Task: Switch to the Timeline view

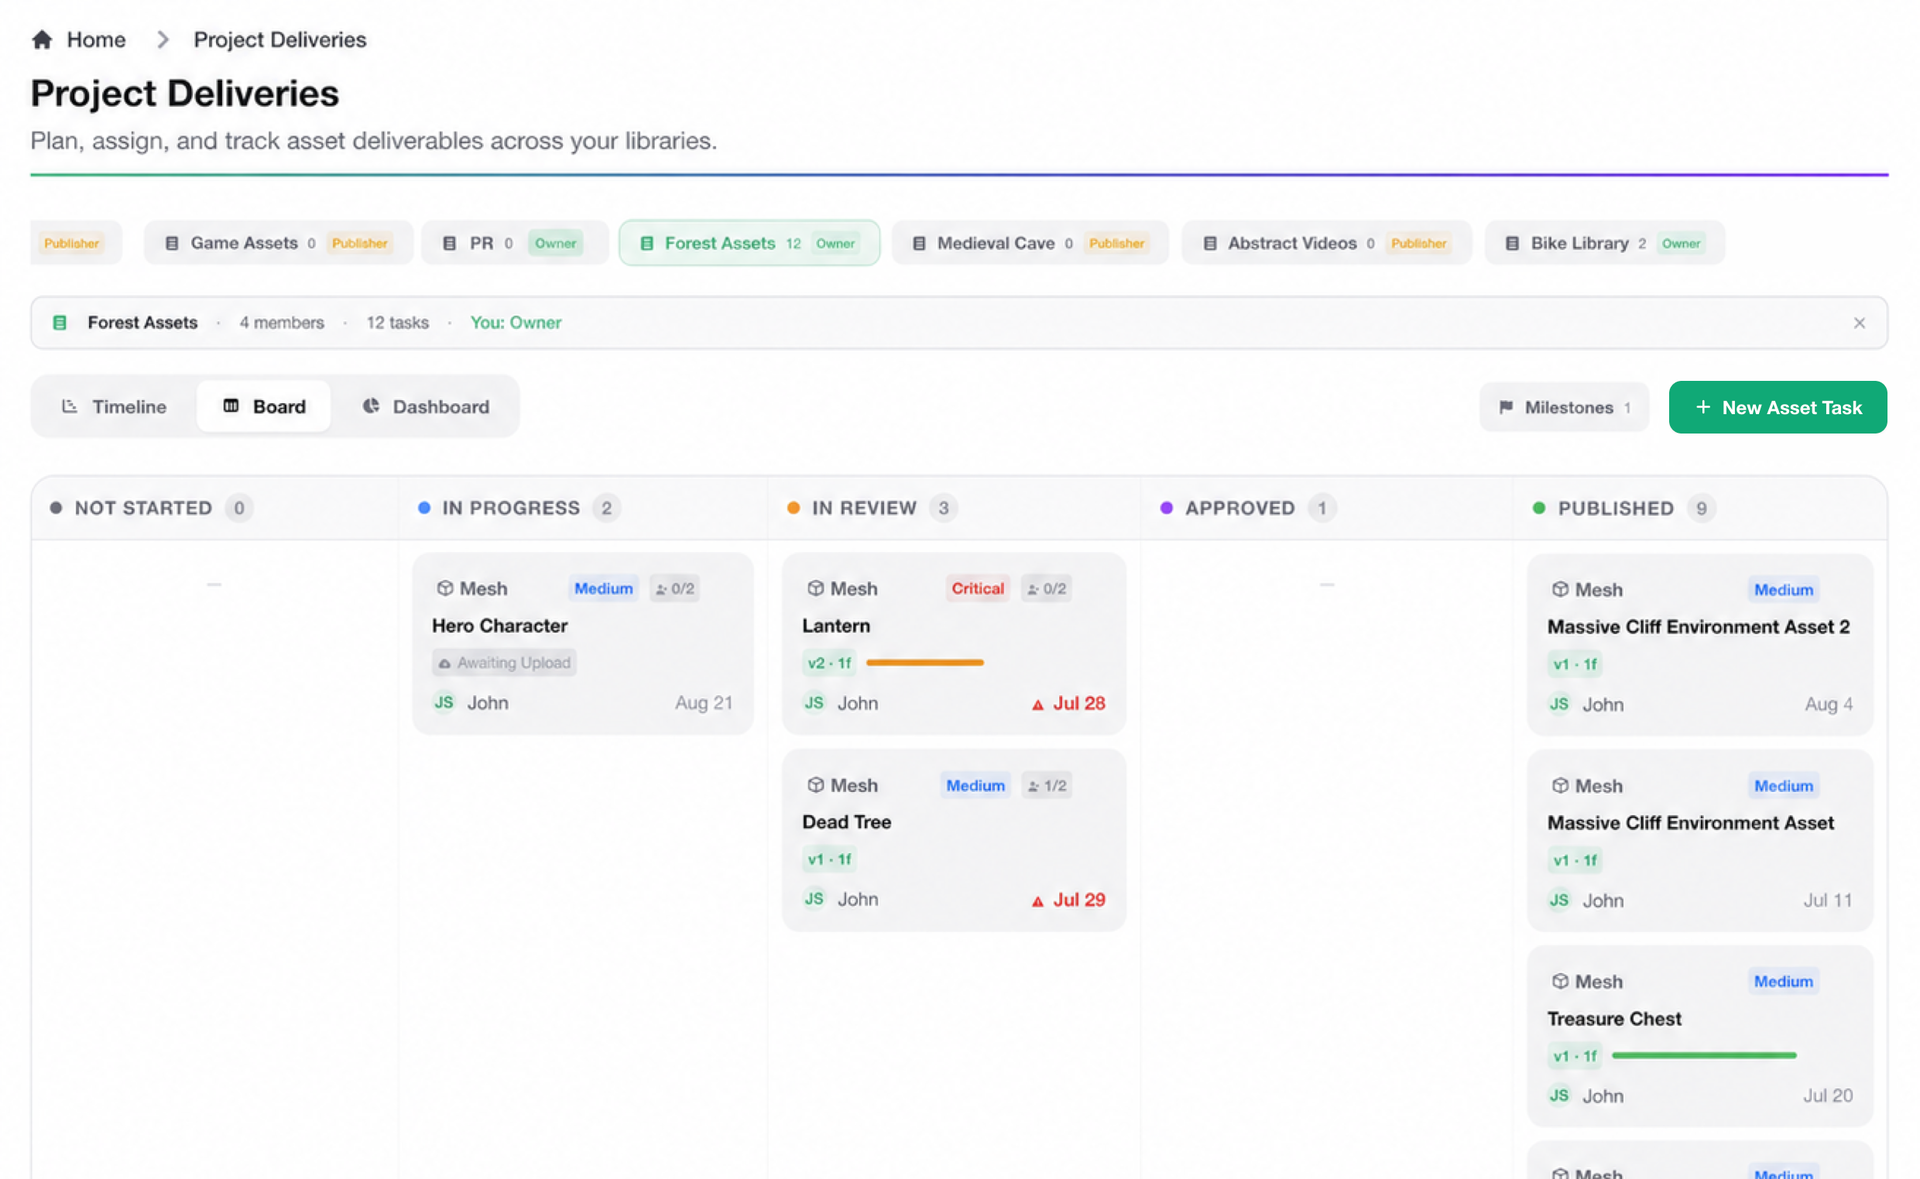Action: 114,406
